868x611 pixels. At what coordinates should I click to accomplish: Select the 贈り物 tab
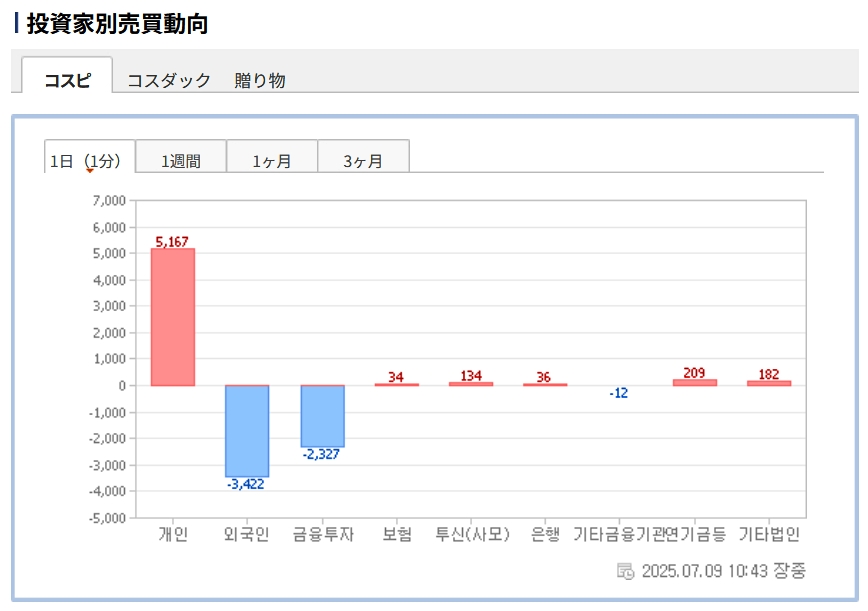[260, 80]
